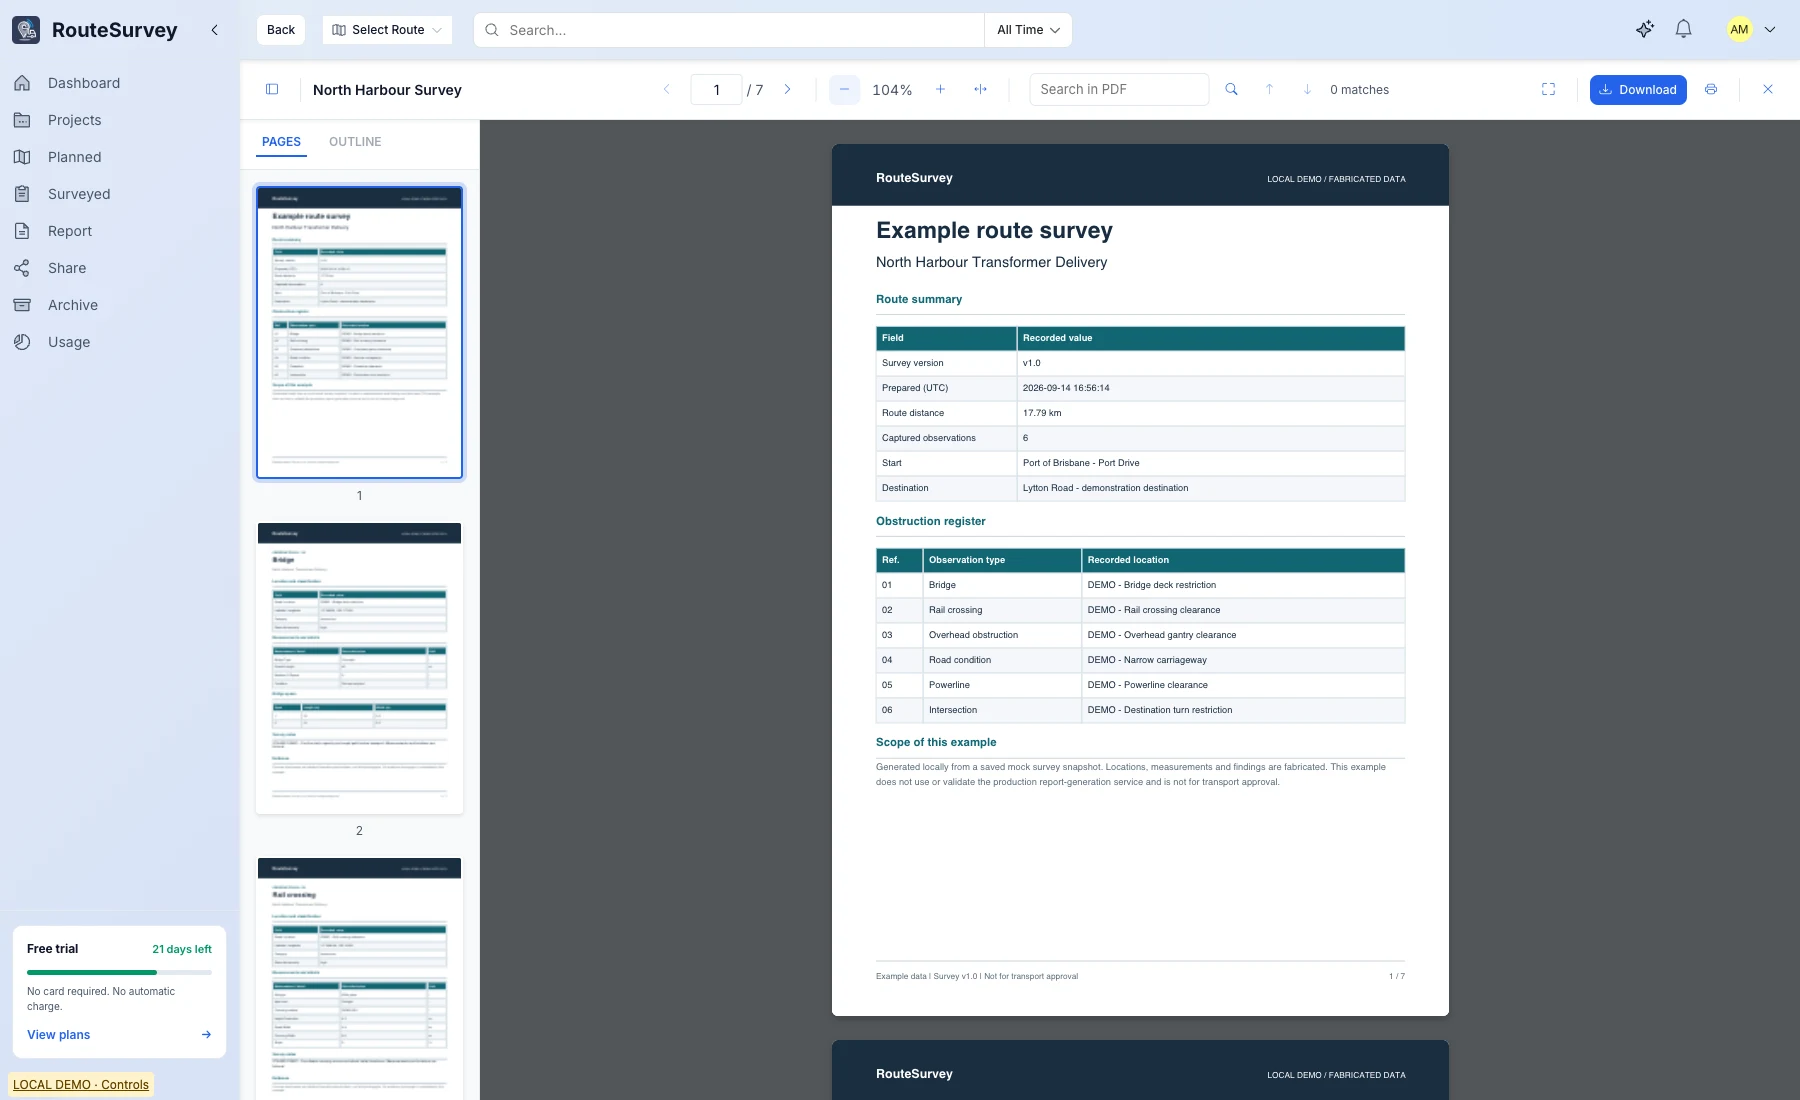Select page 1 thumbnail
Screen dimensions: 1800x1100
click(x=359, y=332)
